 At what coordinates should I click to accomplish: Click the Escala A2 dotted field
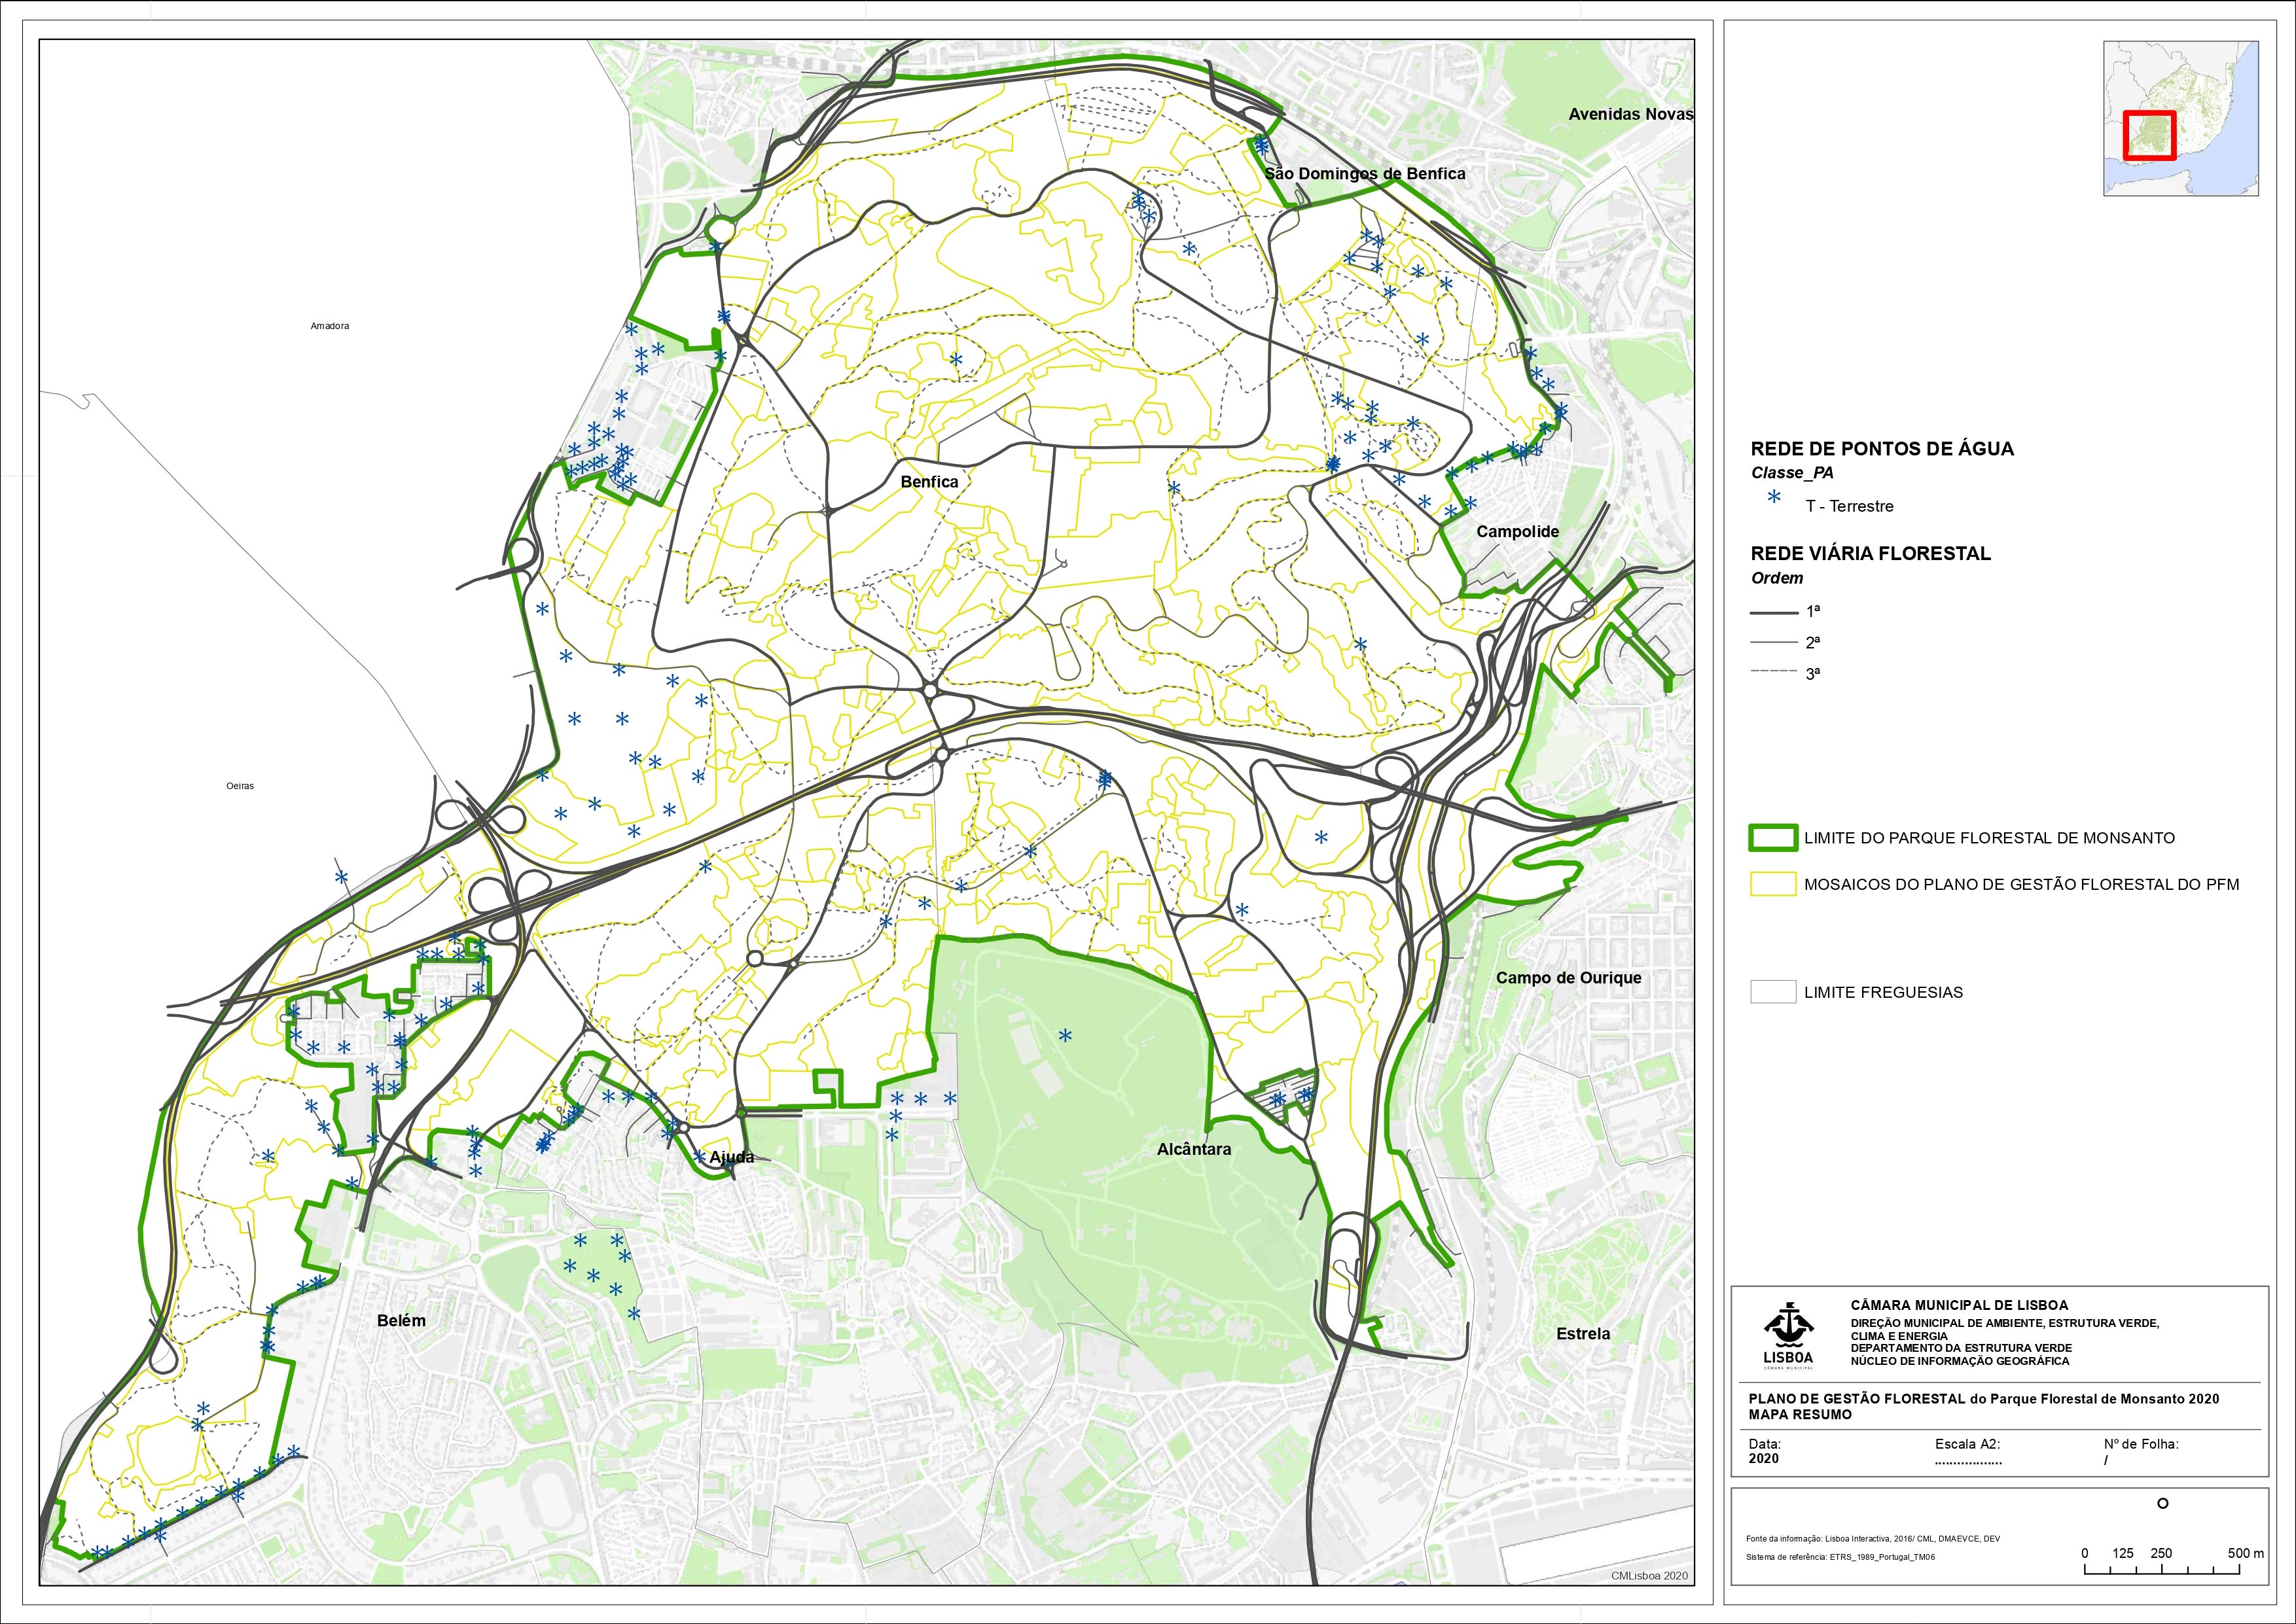[1968, 1462]
